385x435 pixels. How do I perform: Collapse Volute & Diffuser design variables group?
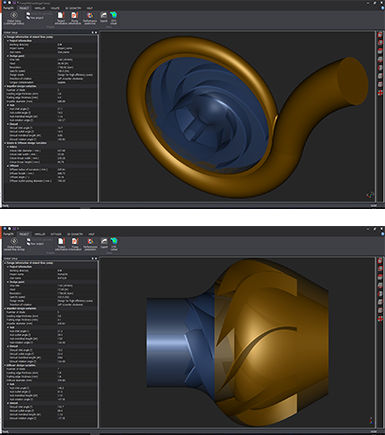point(5,143)
